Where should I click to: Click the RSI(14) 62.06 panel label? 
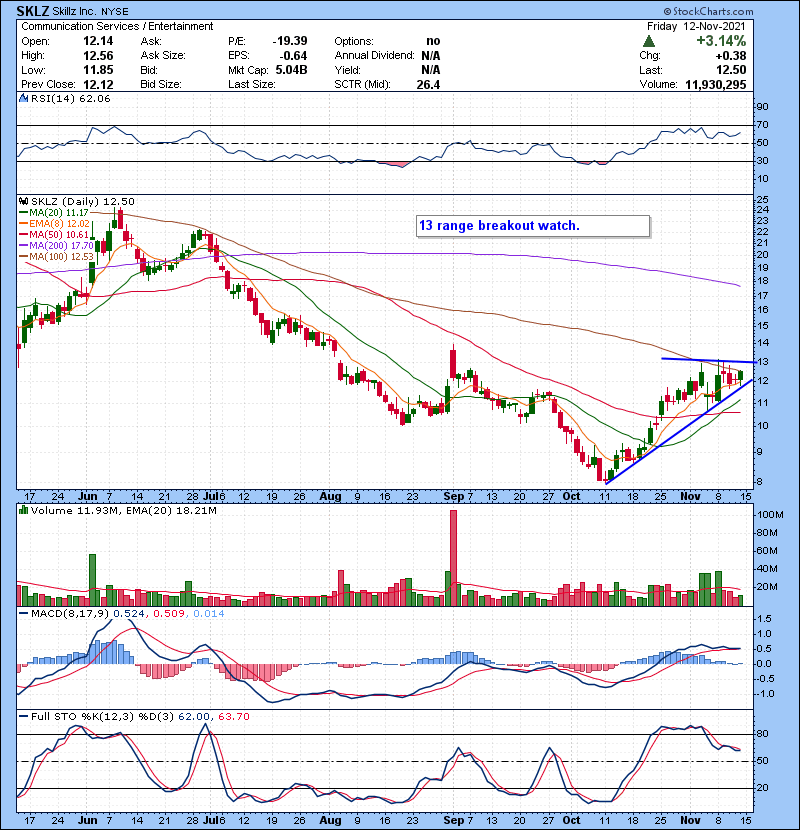pyautogui.click(x=71, y=98)
